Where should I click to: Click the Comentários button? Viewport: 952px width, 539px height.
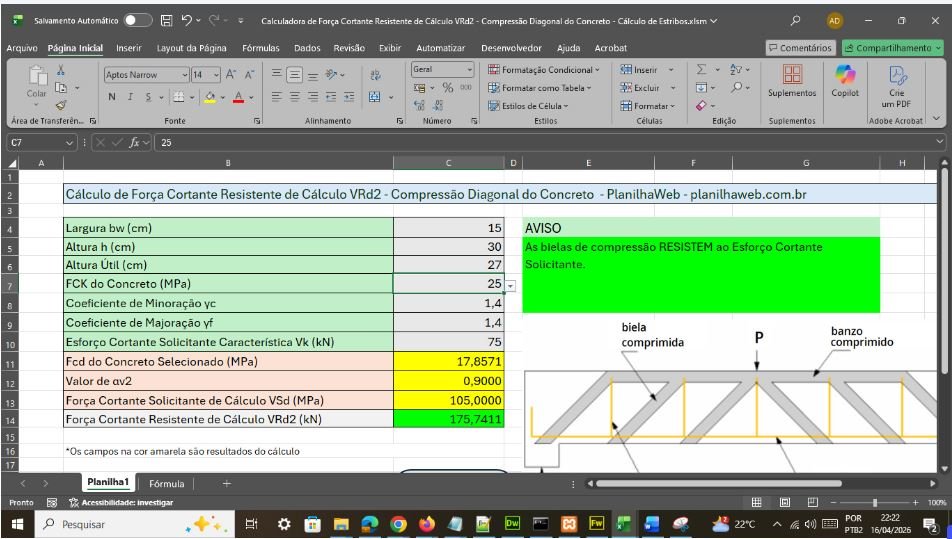click(800, 47)
